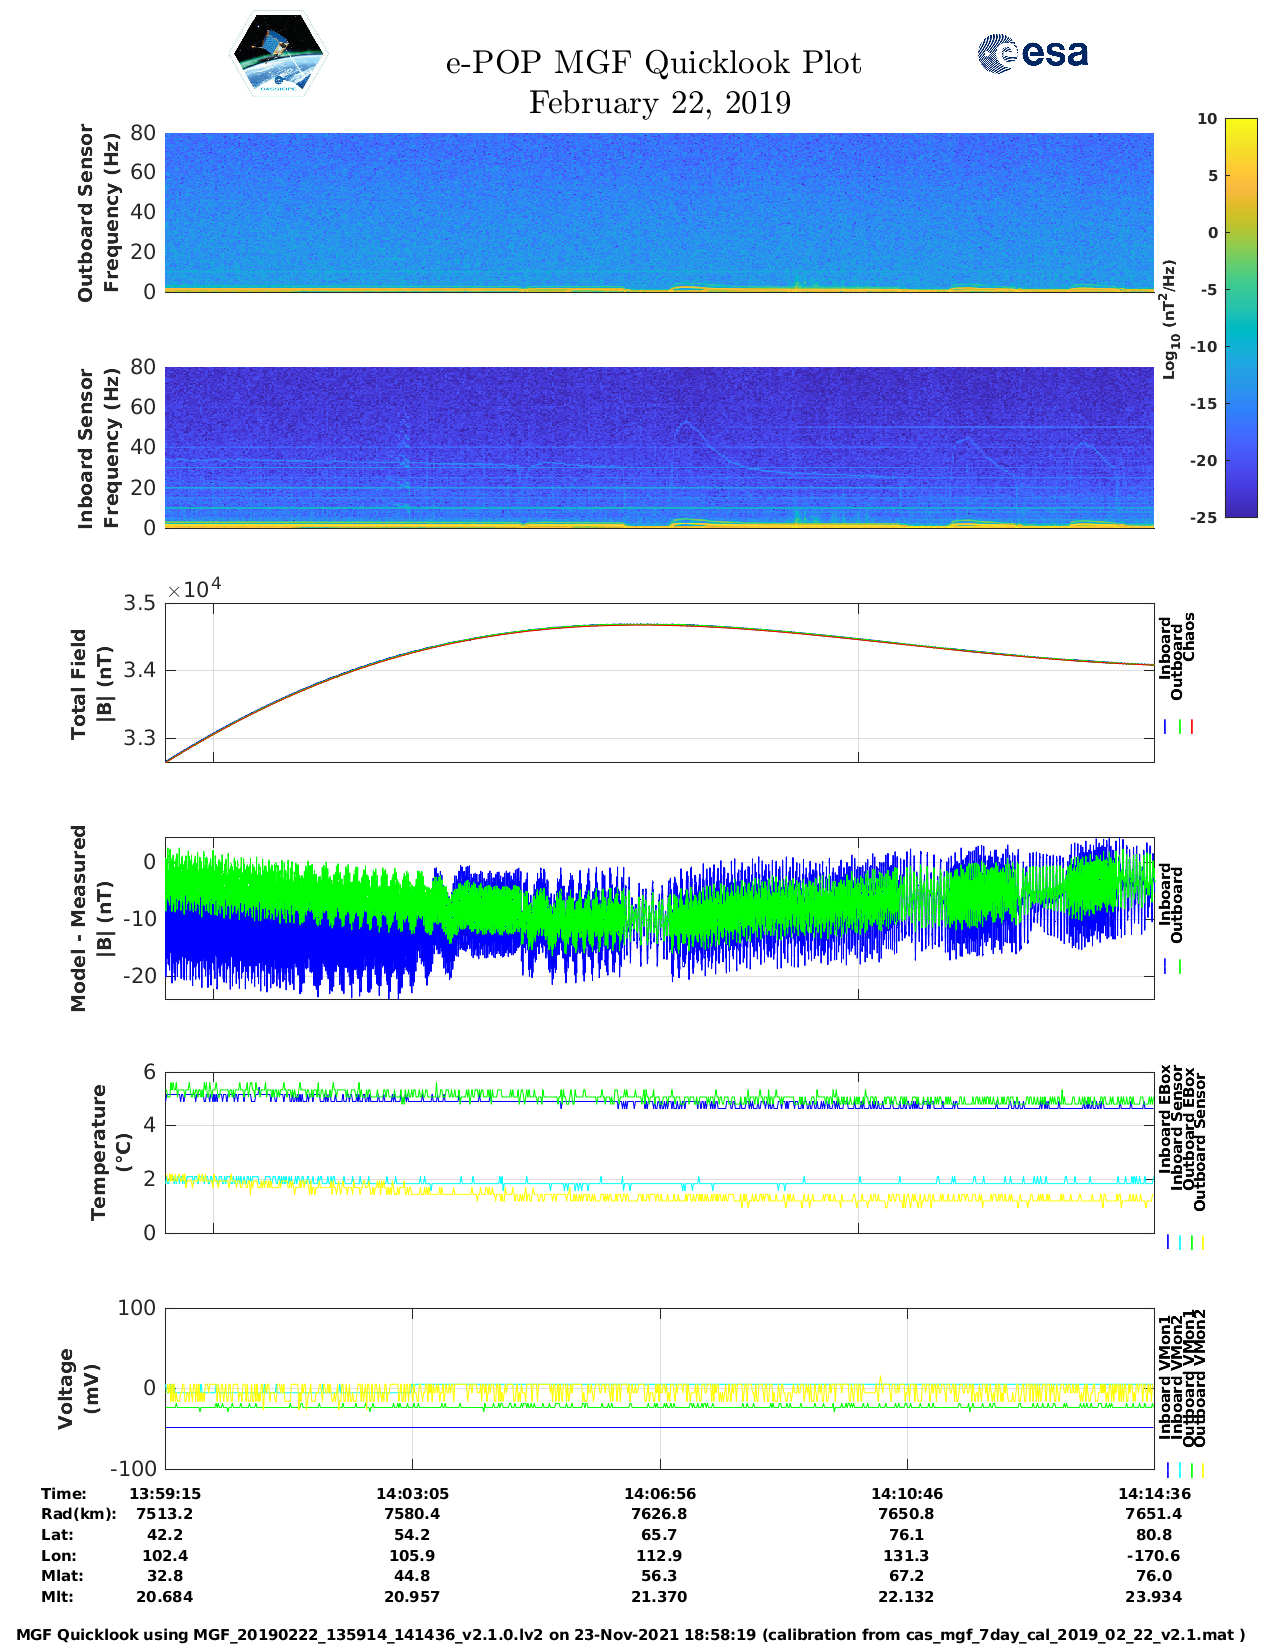
Task: Click the ESA logo
Action: click(x=1032, y=53)
